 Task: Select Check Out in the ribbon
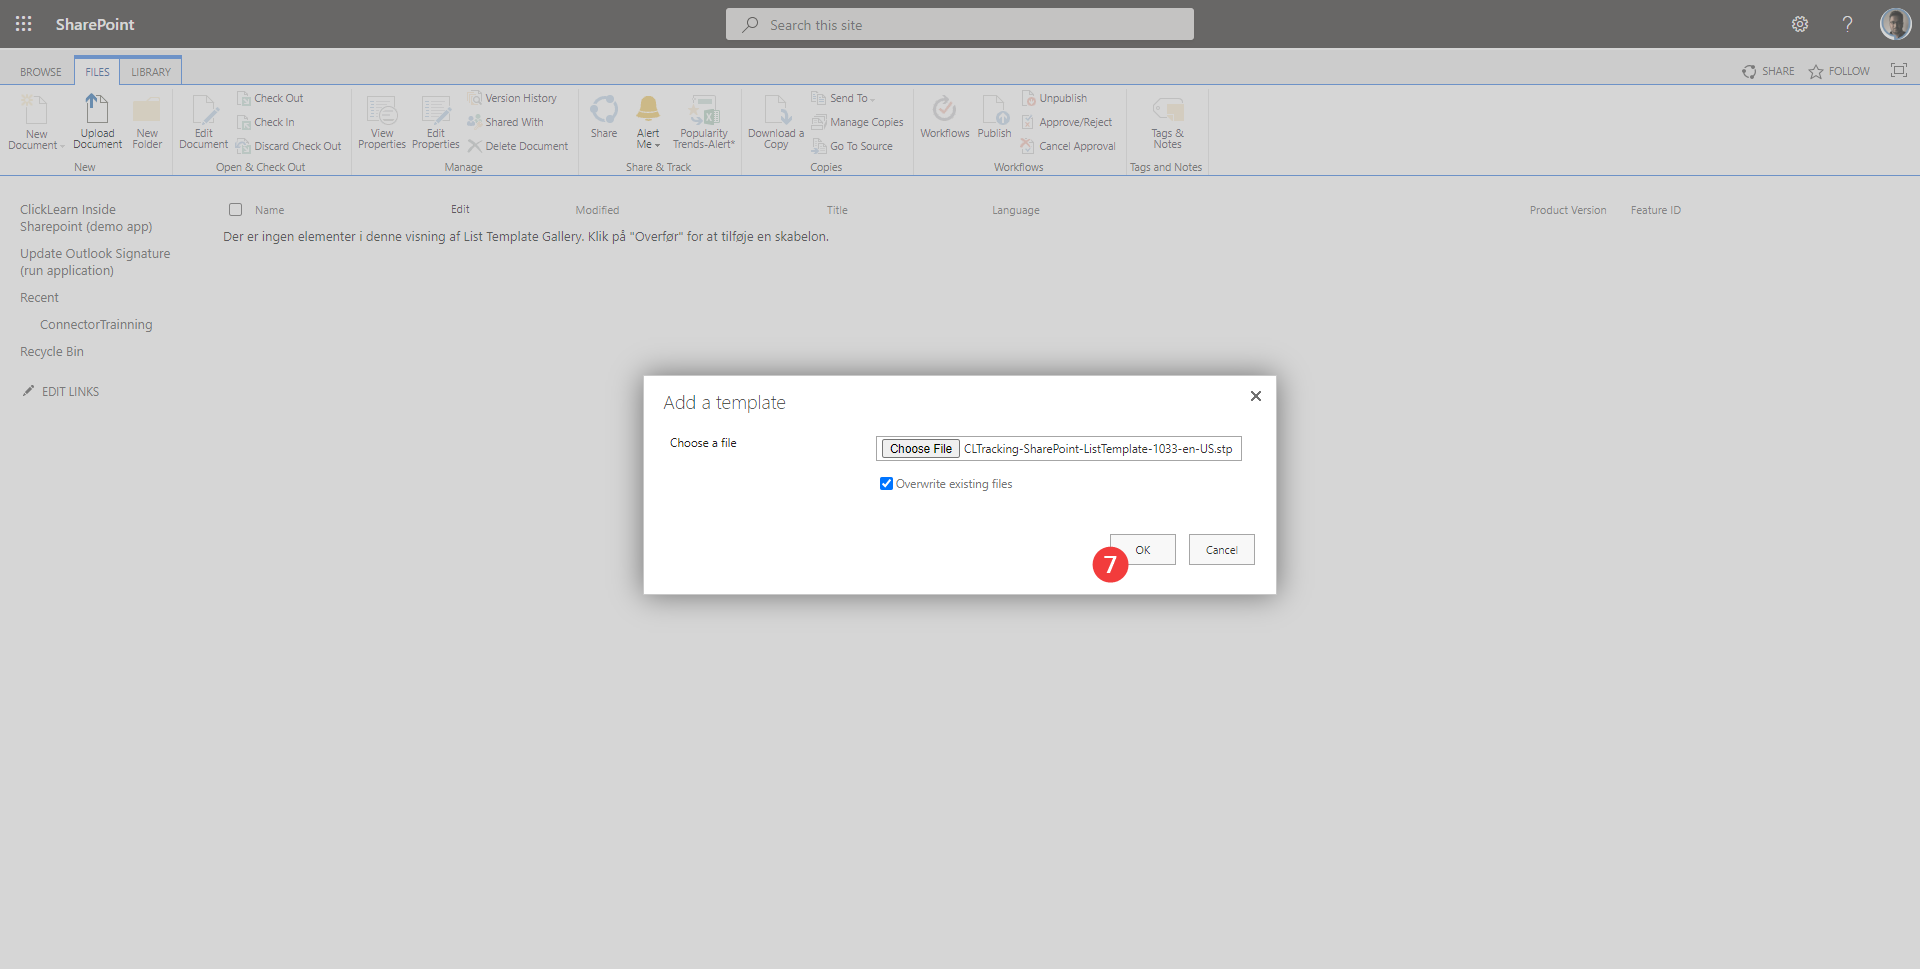point(270,98)
